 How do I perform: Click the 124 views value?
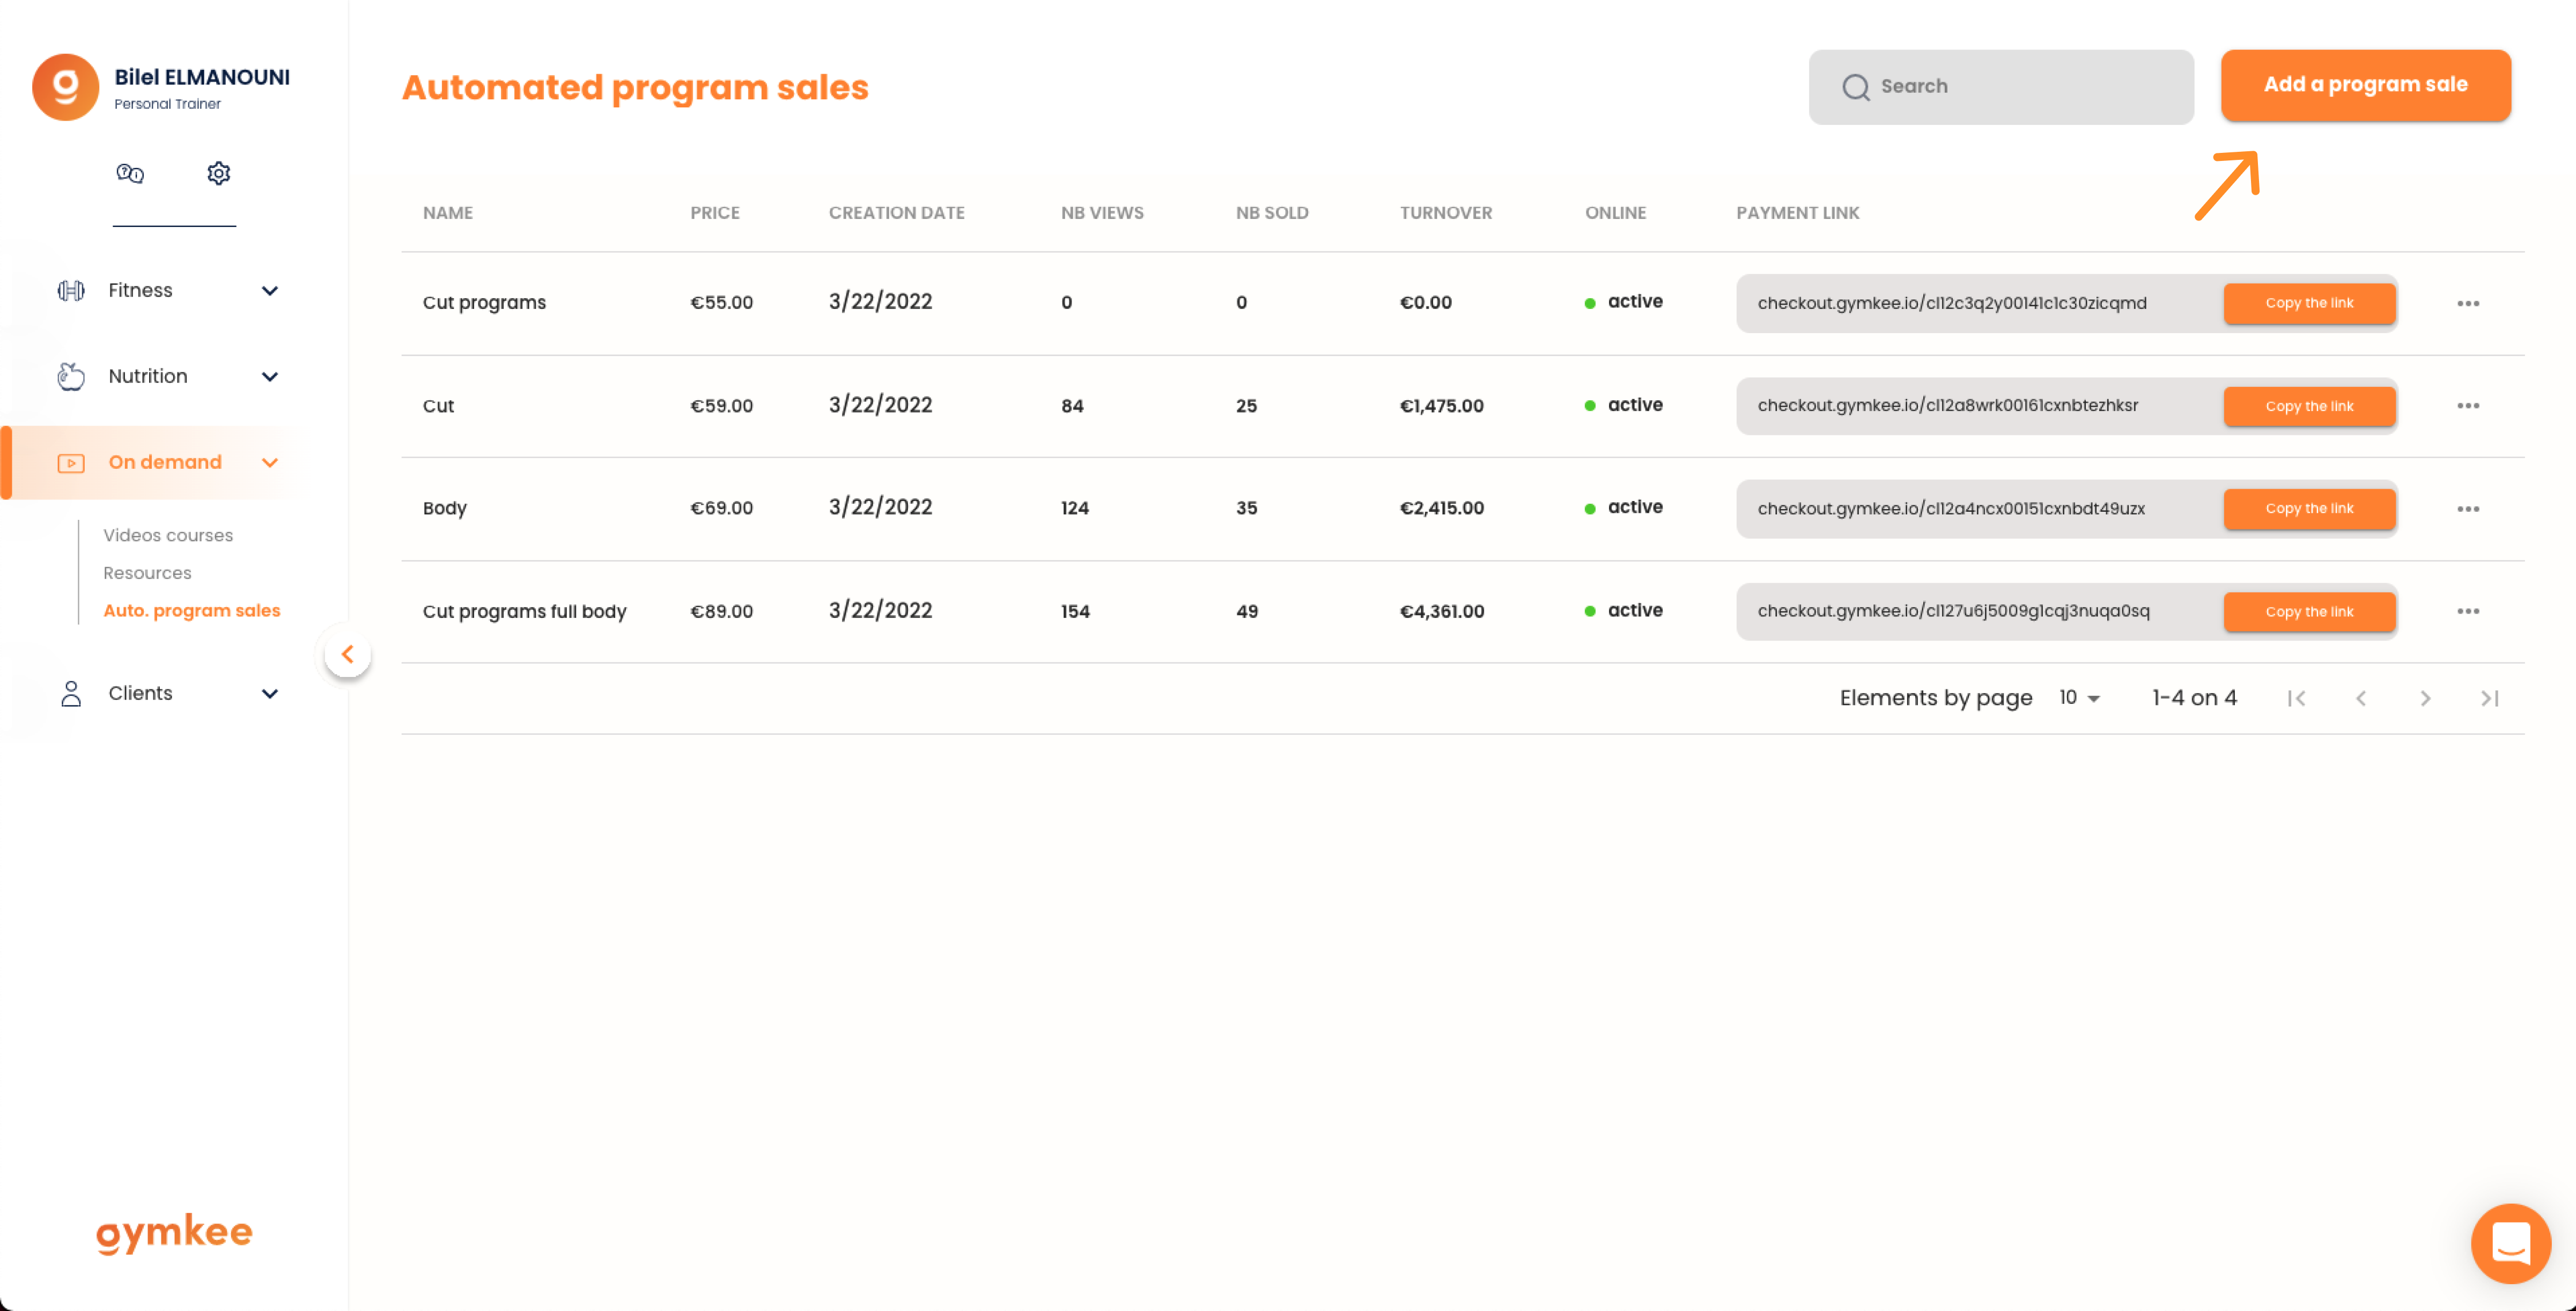[1075, 508]
